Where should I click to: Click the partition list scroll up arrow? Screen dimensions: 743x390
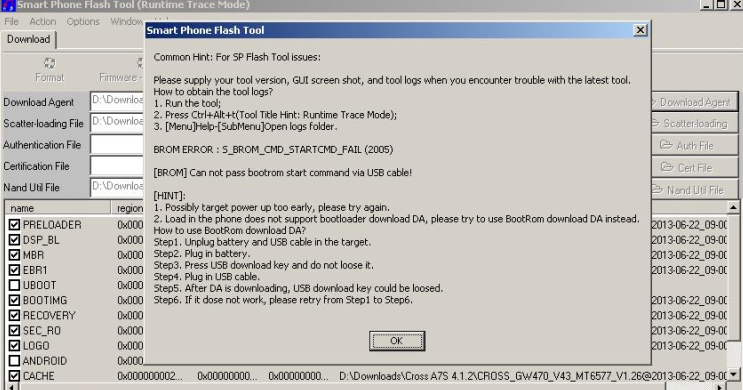733,207
